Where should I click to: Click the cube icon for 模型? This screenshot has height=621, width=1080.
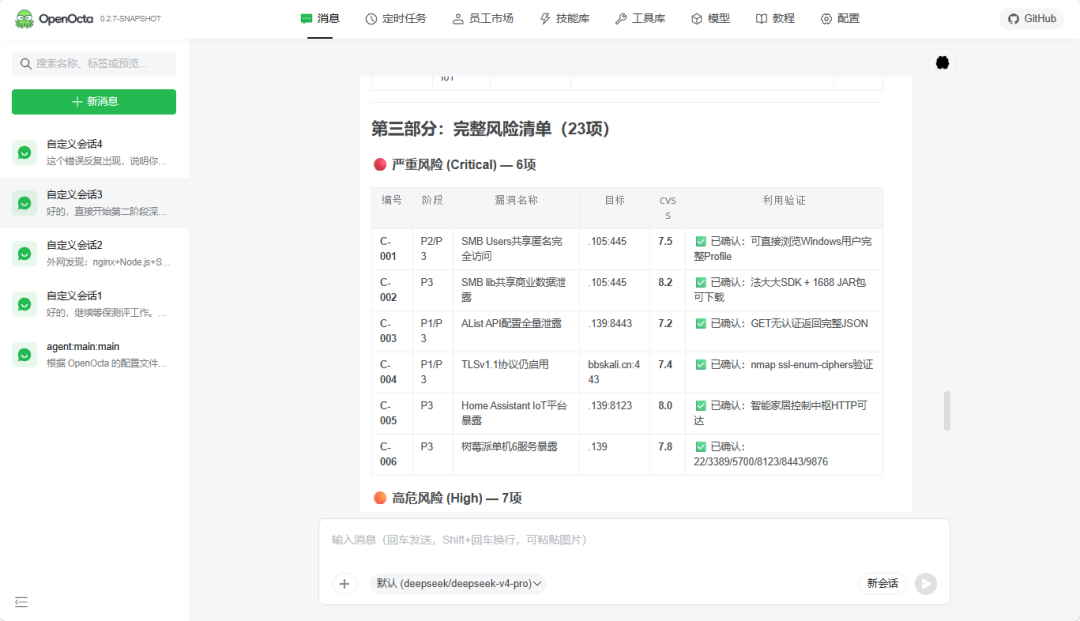(x=696, y=19)
